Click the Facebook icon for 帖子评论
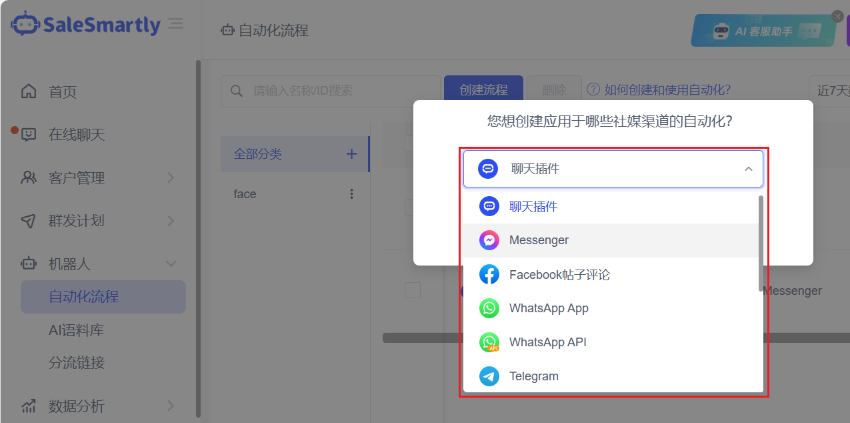Image resolution: width=850 pixels, height=423 pixels. pos(489,275)
